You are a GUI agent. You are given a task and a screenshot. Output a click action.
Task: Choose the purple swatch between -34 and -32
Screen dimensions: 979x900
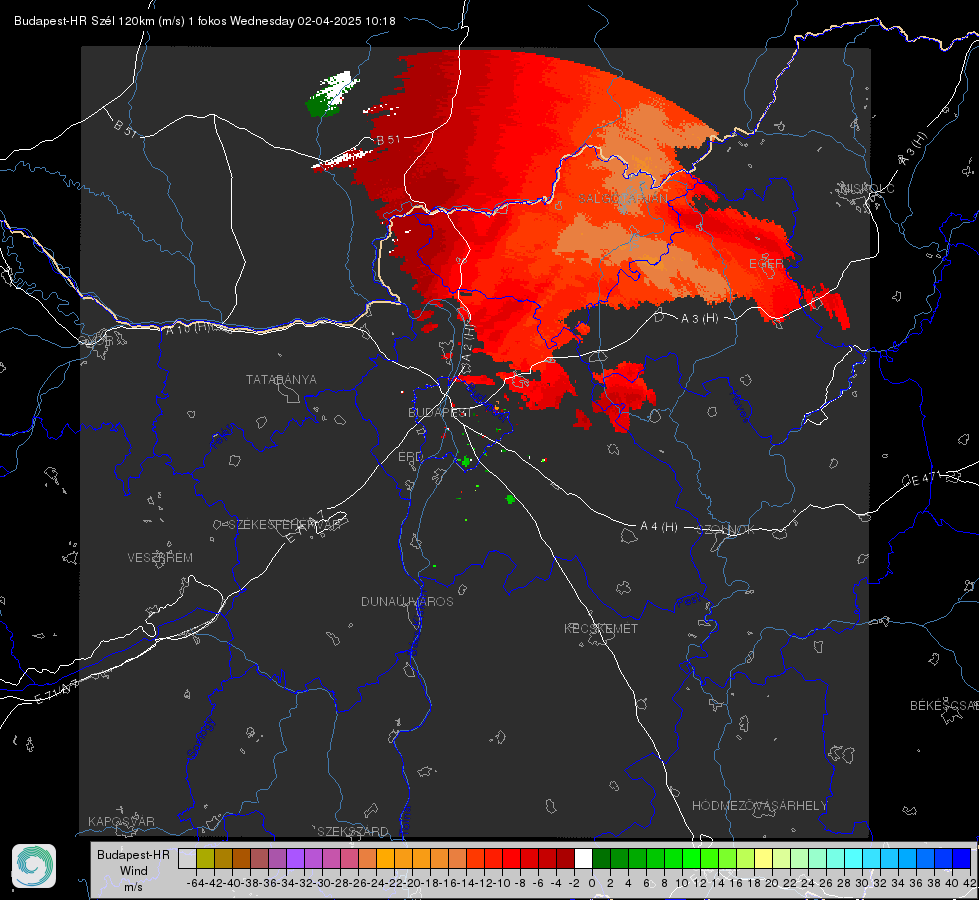[295, 859]
